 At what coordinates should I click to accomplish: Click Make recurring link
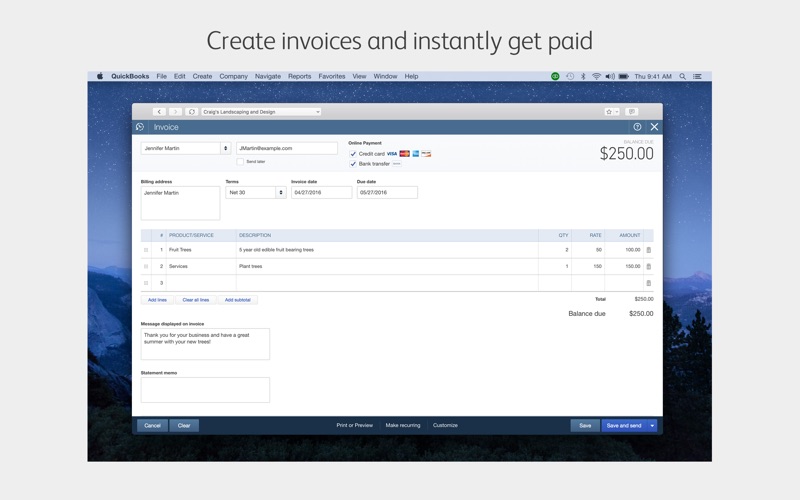403,425
